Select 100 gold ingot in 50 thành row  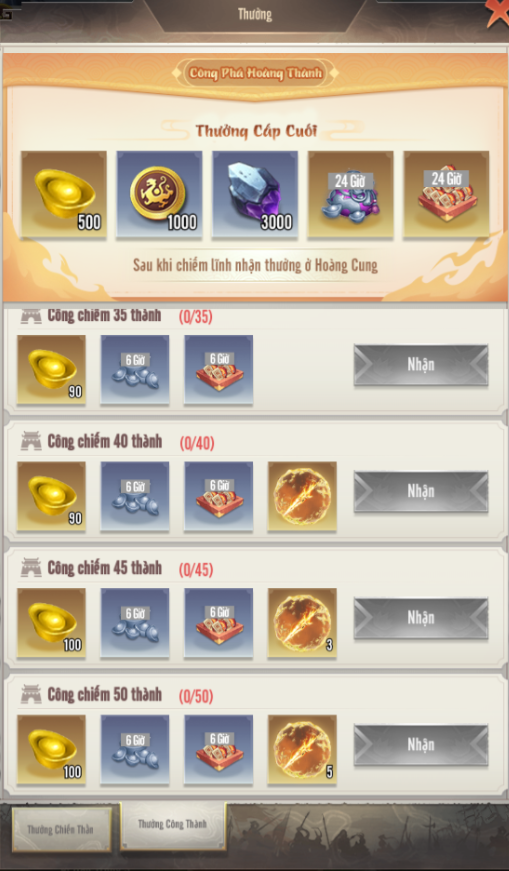tap(51, 749)
